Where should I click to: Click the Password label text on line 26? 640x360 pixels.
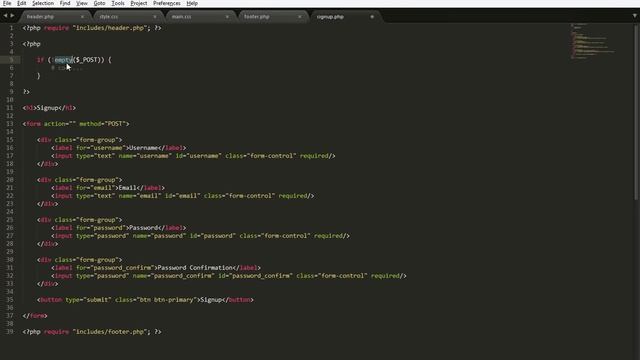tap(143, 228)
